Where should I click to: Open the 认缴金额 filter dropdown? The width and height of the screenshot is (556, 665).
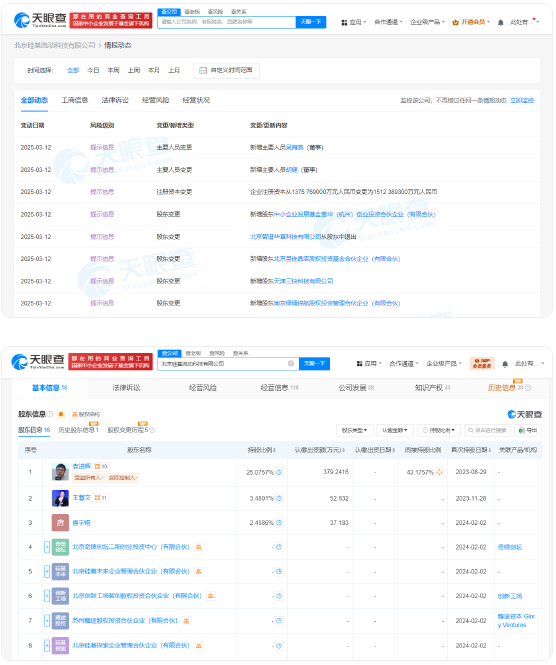pos(394,431)
